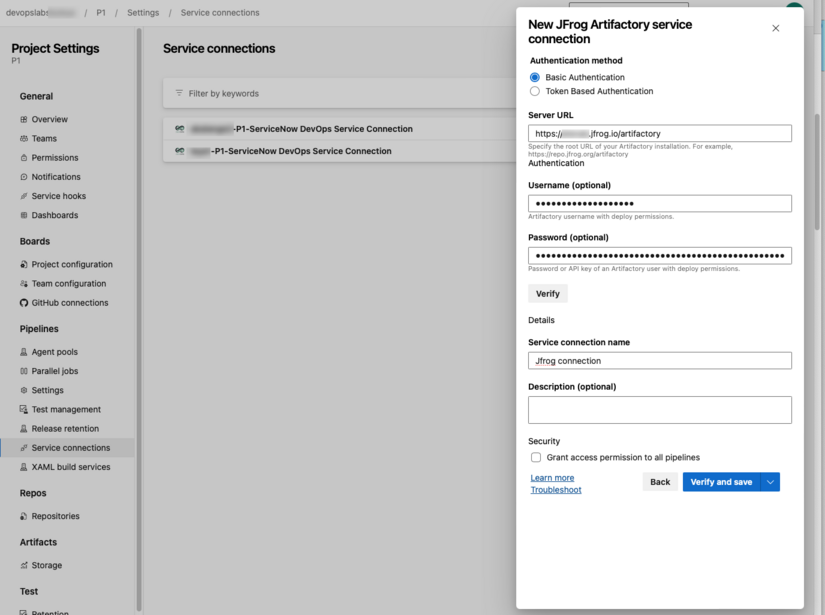The image size is (825, 615).
Task: Select Basic Authentication radio button
Action: pyautogui.click(x=535, y=77)
